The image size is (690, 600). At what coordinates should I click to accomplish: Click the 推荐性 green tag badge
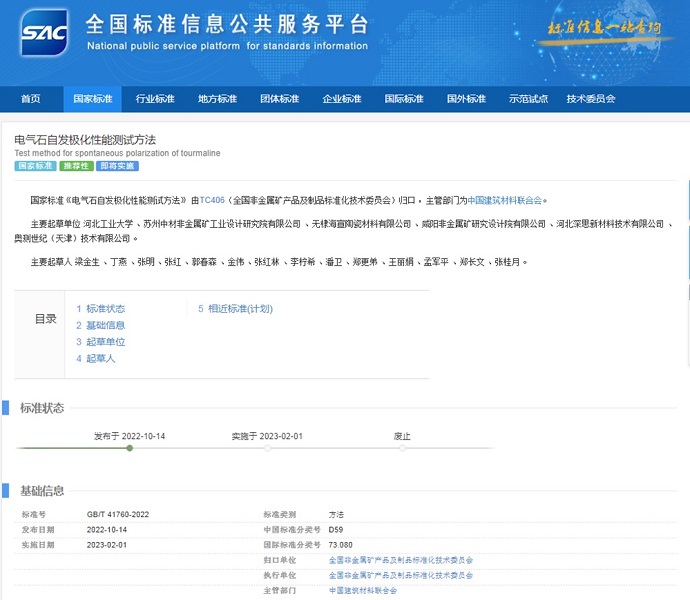click(77, 166)
